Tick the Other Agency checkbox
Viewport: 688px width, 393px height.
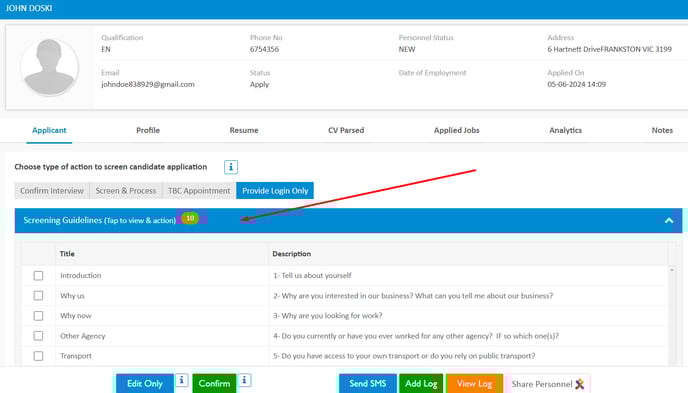(38, 336)
